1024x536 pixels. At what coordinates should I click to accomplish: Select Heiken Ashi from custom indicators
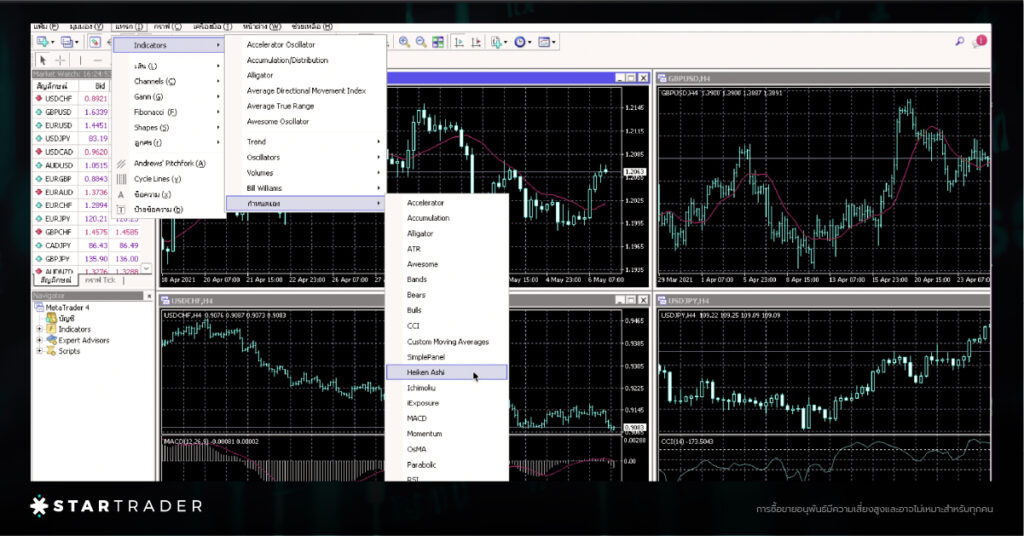click(x=447, y=372)
